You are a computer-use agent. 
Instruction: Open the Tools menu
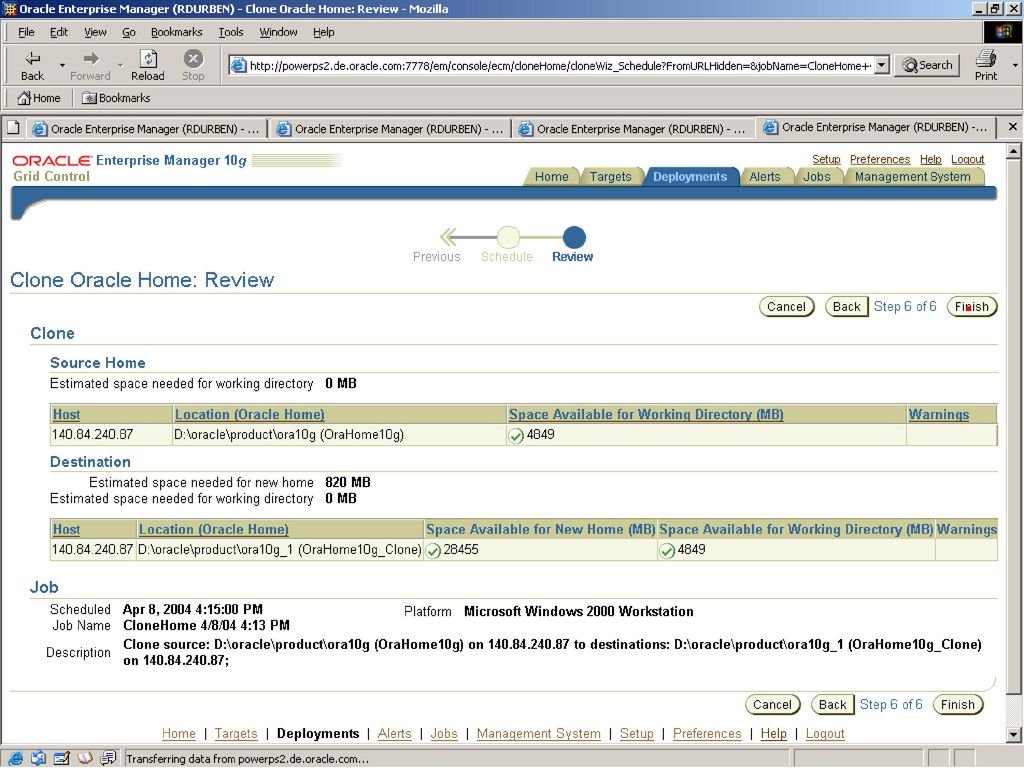231,32
